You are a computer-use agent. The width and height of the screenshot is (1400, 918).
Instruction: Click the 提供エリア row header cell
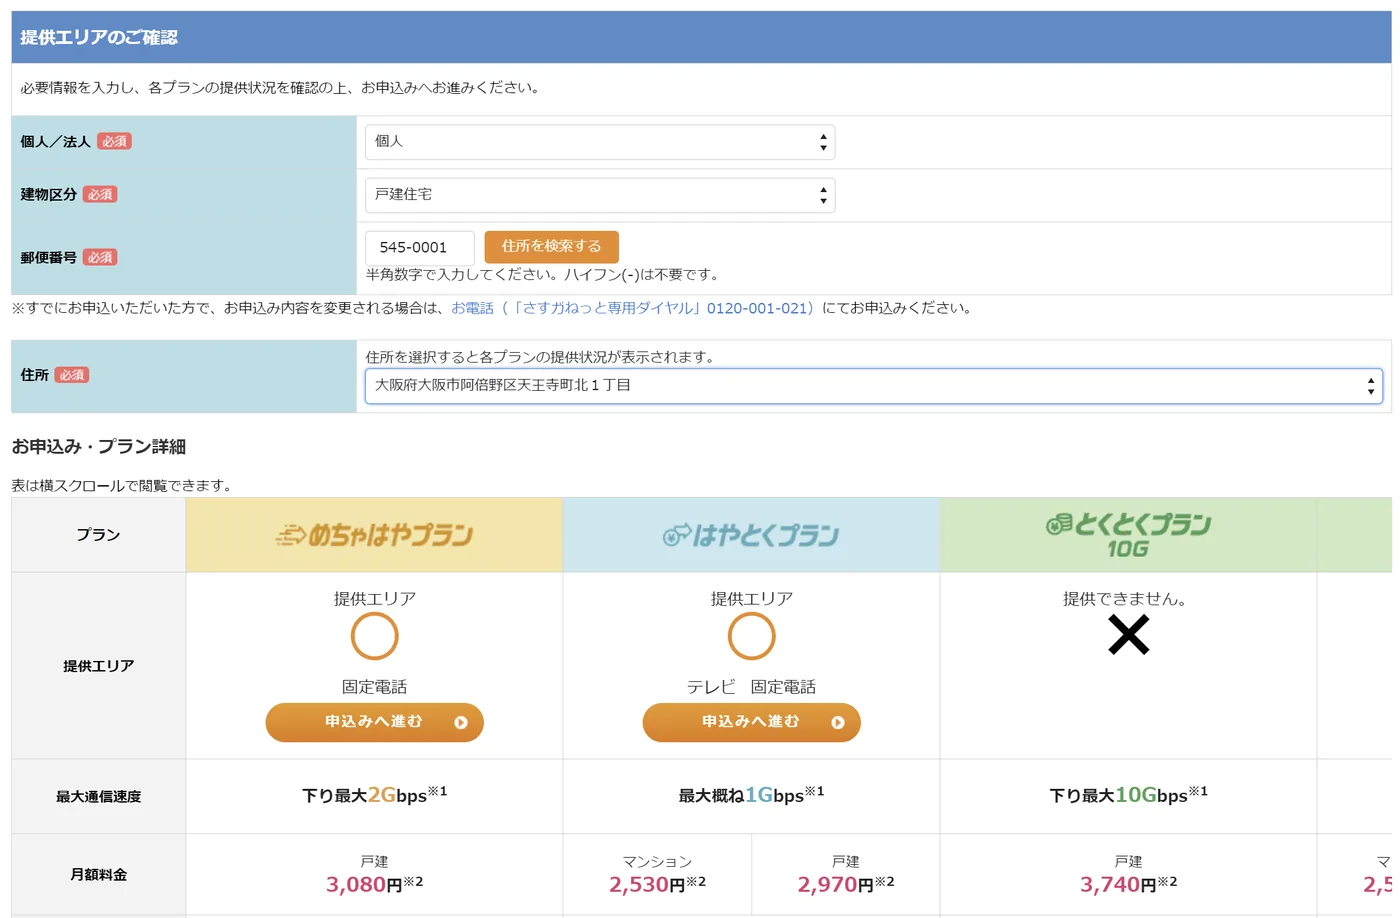(98, 666)
